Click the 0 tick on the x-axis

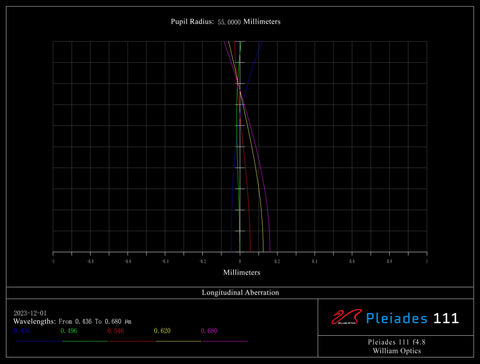pos(240,262)
